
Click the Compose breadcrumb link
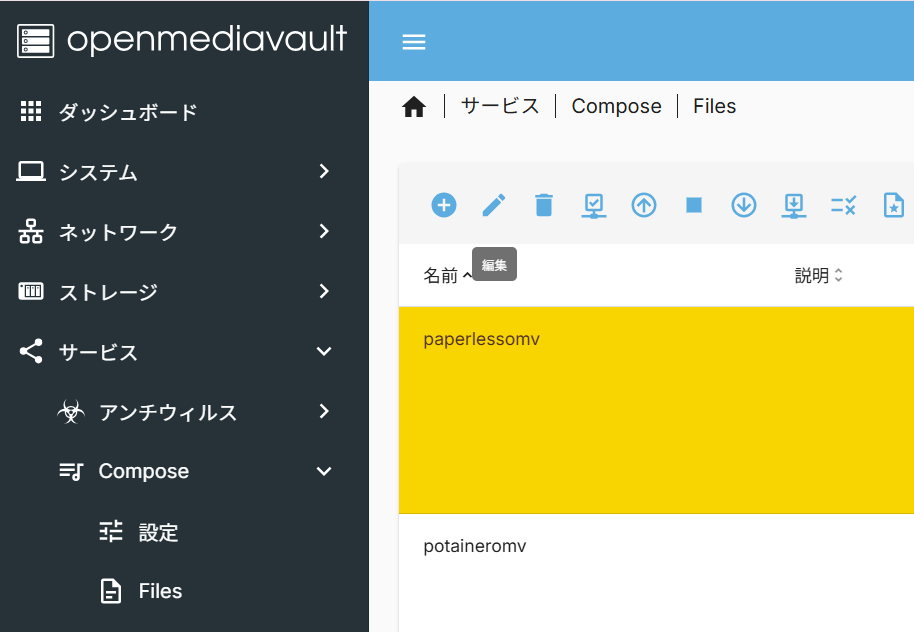pos(616,106)
